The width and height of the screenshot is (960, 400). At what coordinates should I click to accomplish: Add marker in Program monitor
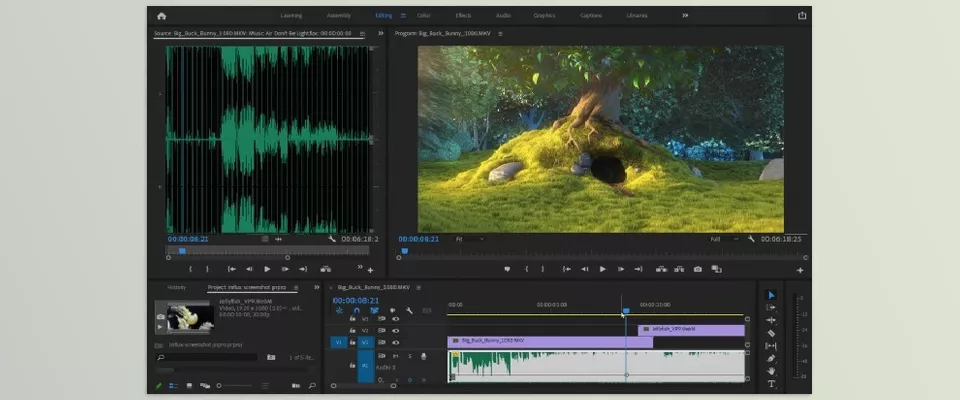click(x=507, y=269)
